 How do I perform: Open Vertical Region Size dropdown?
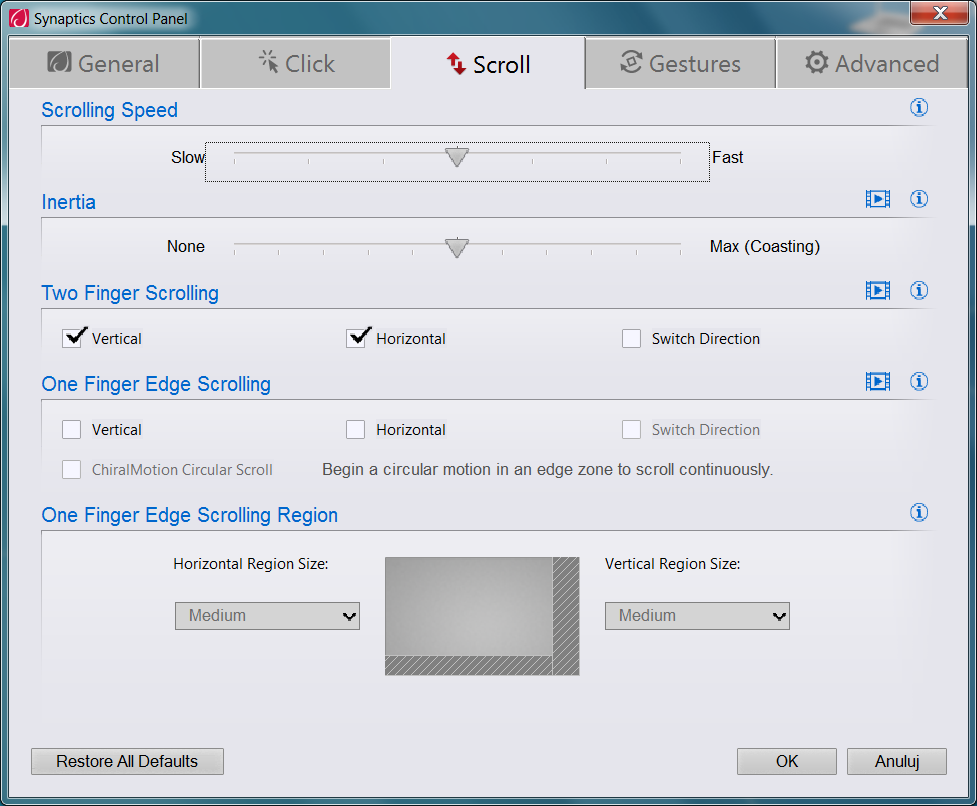697,615
